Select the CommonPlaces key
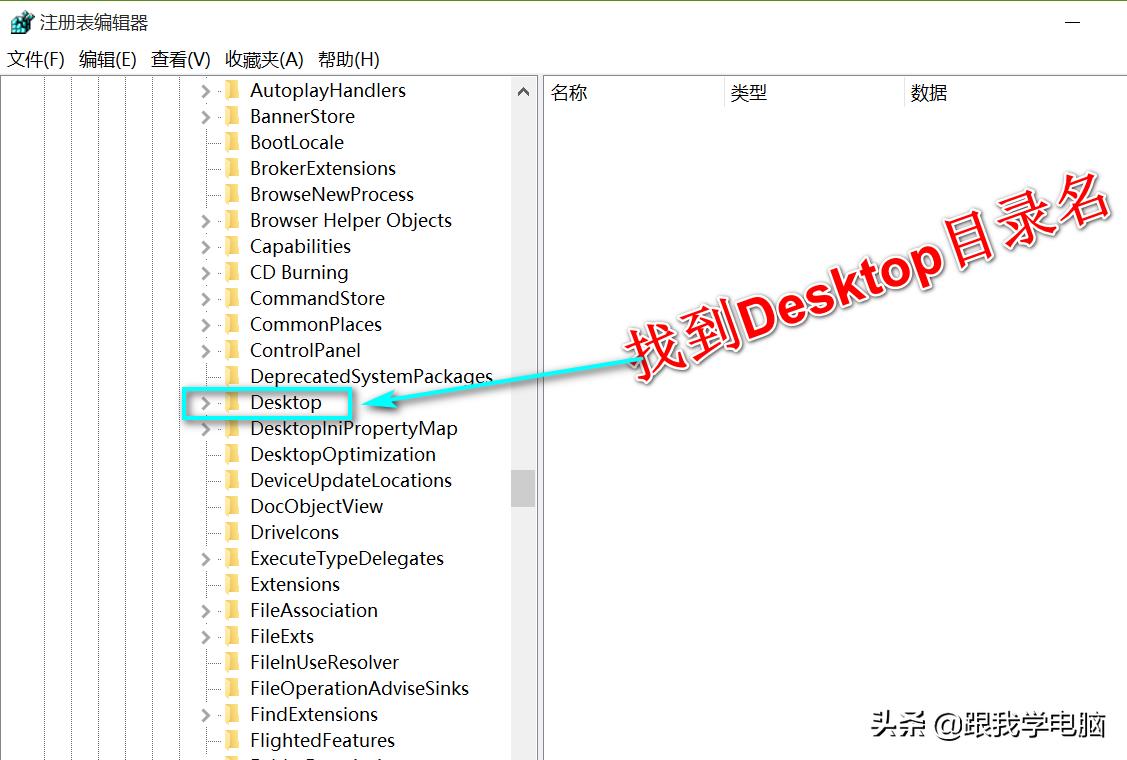 316,324
